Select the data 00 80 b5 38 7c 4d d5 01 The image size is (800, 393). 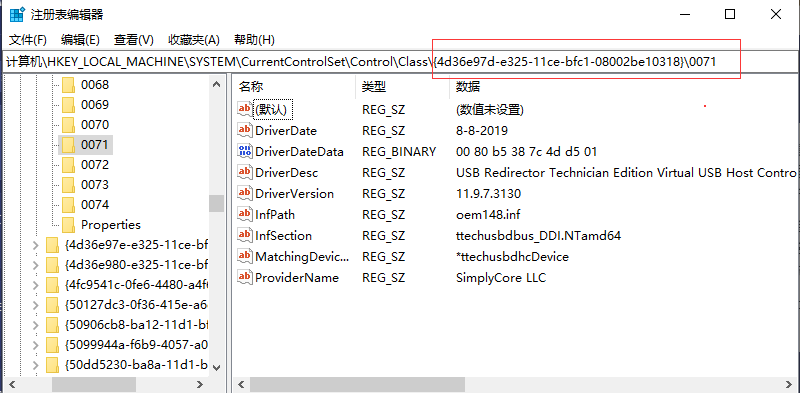[527, 152]
